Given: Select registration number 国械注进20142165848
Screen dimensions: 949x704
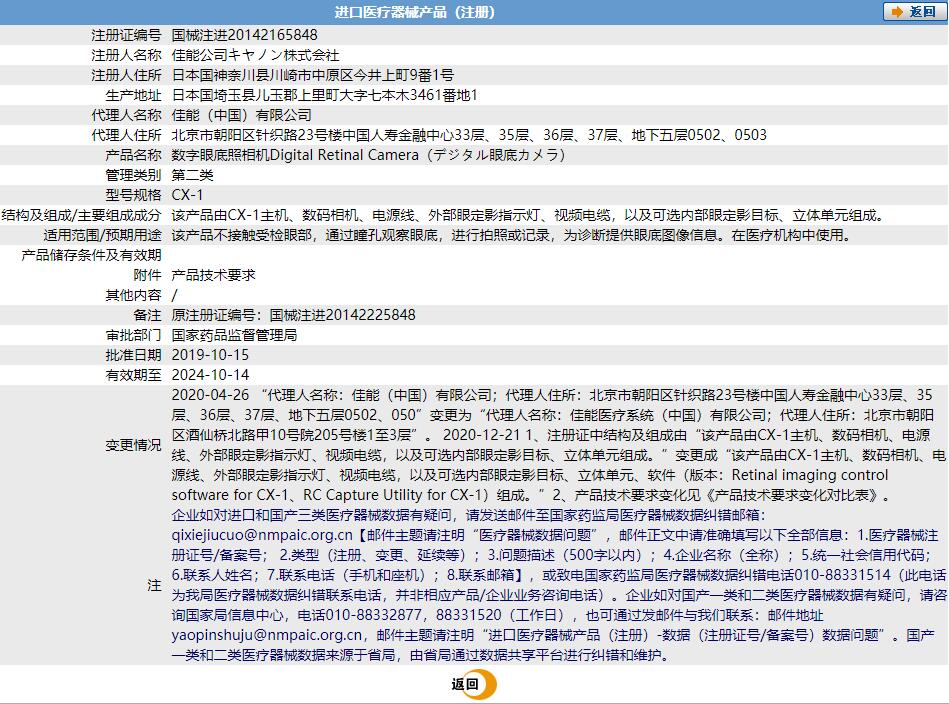Looking at the screenshot, I should tap(245, 35).
